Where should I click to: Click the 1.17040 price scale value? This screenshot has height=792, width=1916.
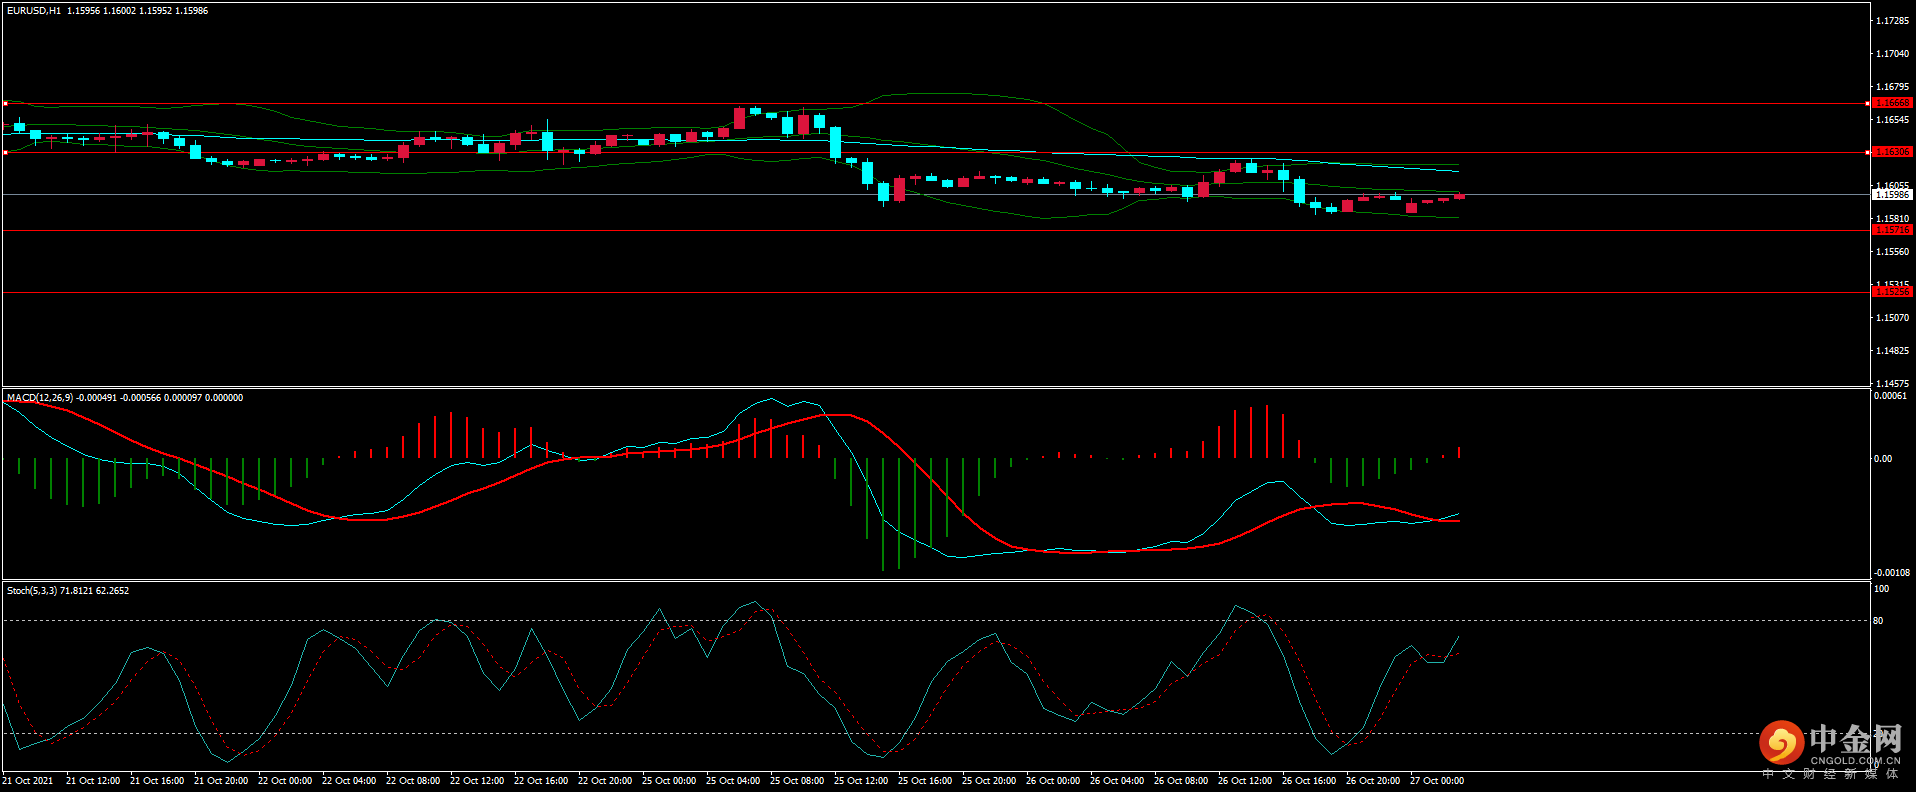click(1892, 54)
